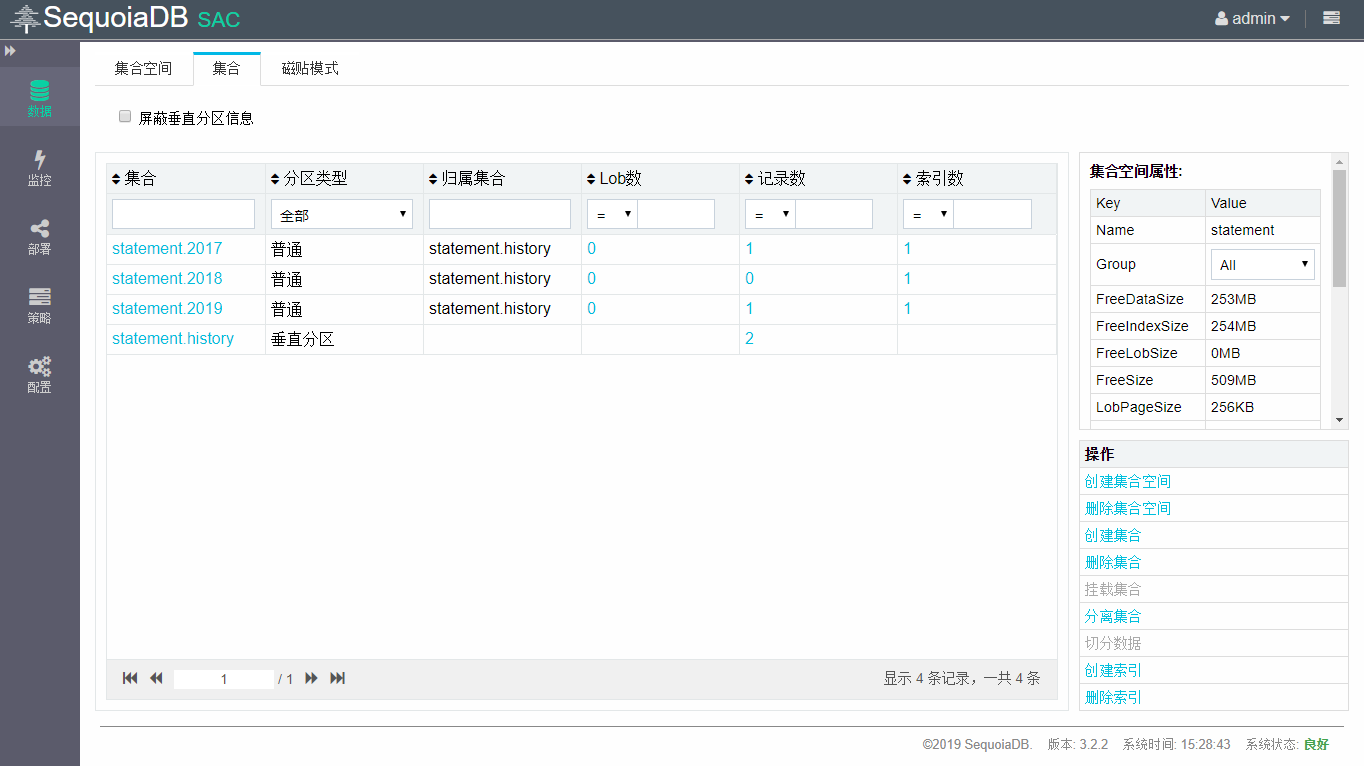The height and width of the screenshot is (766, 1364).
Task: Click LobPageSize value 256KB
Action: pyautogui.click(x=1233, y=407)
